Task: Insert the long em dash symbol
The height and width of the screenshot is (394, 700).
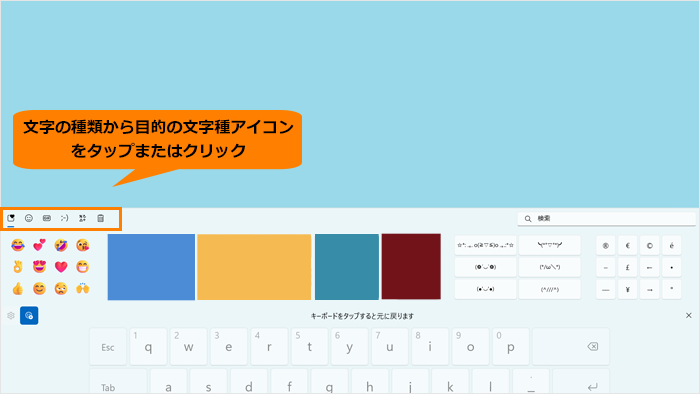Action: (605, 290)
